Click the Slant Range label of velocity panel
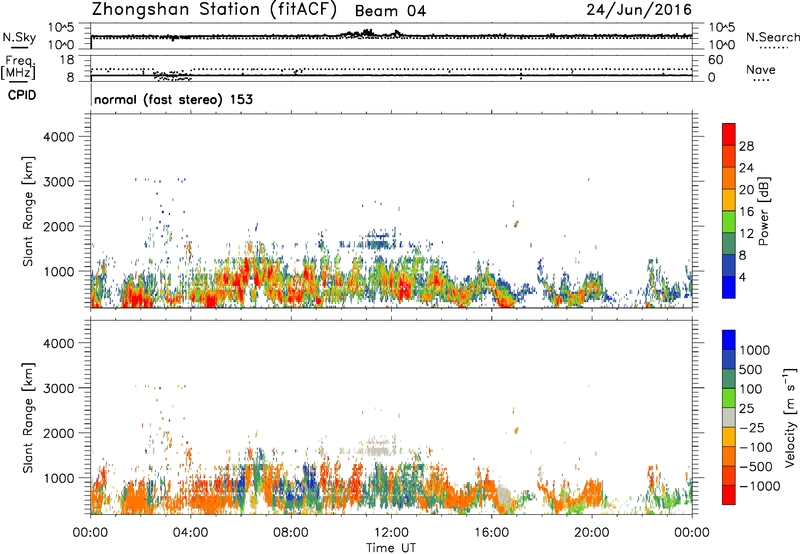The height and width of the screenshot is (554, 800). [x=28, y=418]
